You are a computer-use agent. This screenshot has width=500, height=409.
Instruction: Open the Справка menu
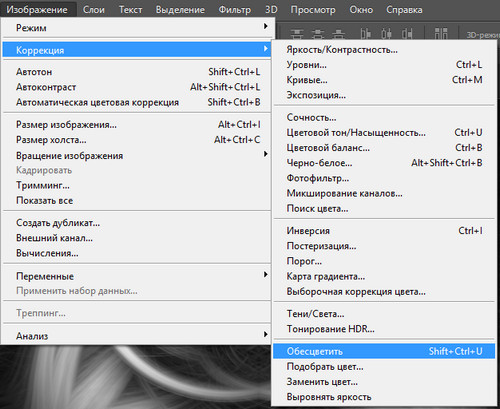[x=404, y=10]
